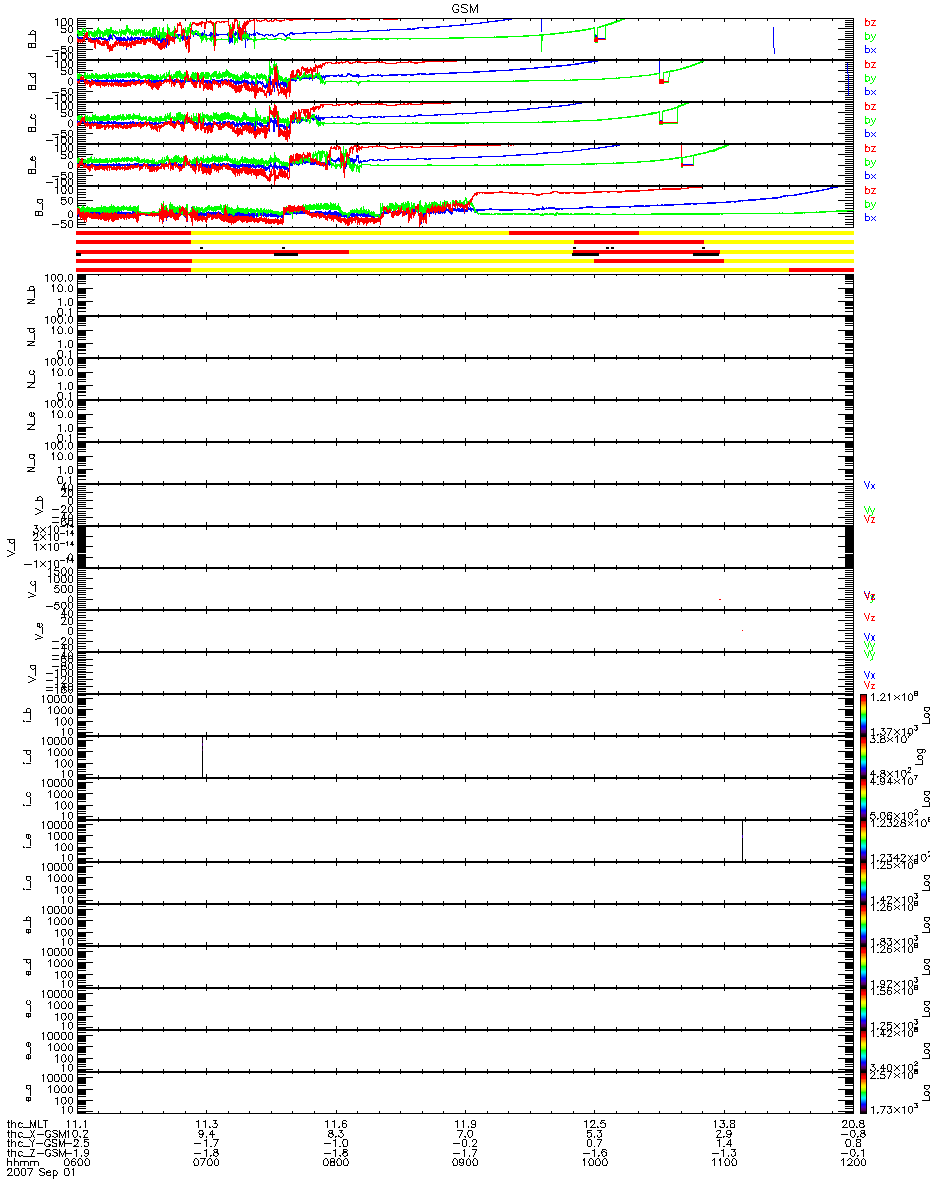Click the e_a electron spectrogram label
Screen dimensions: 930x1200
click(x=28, y=1092)
